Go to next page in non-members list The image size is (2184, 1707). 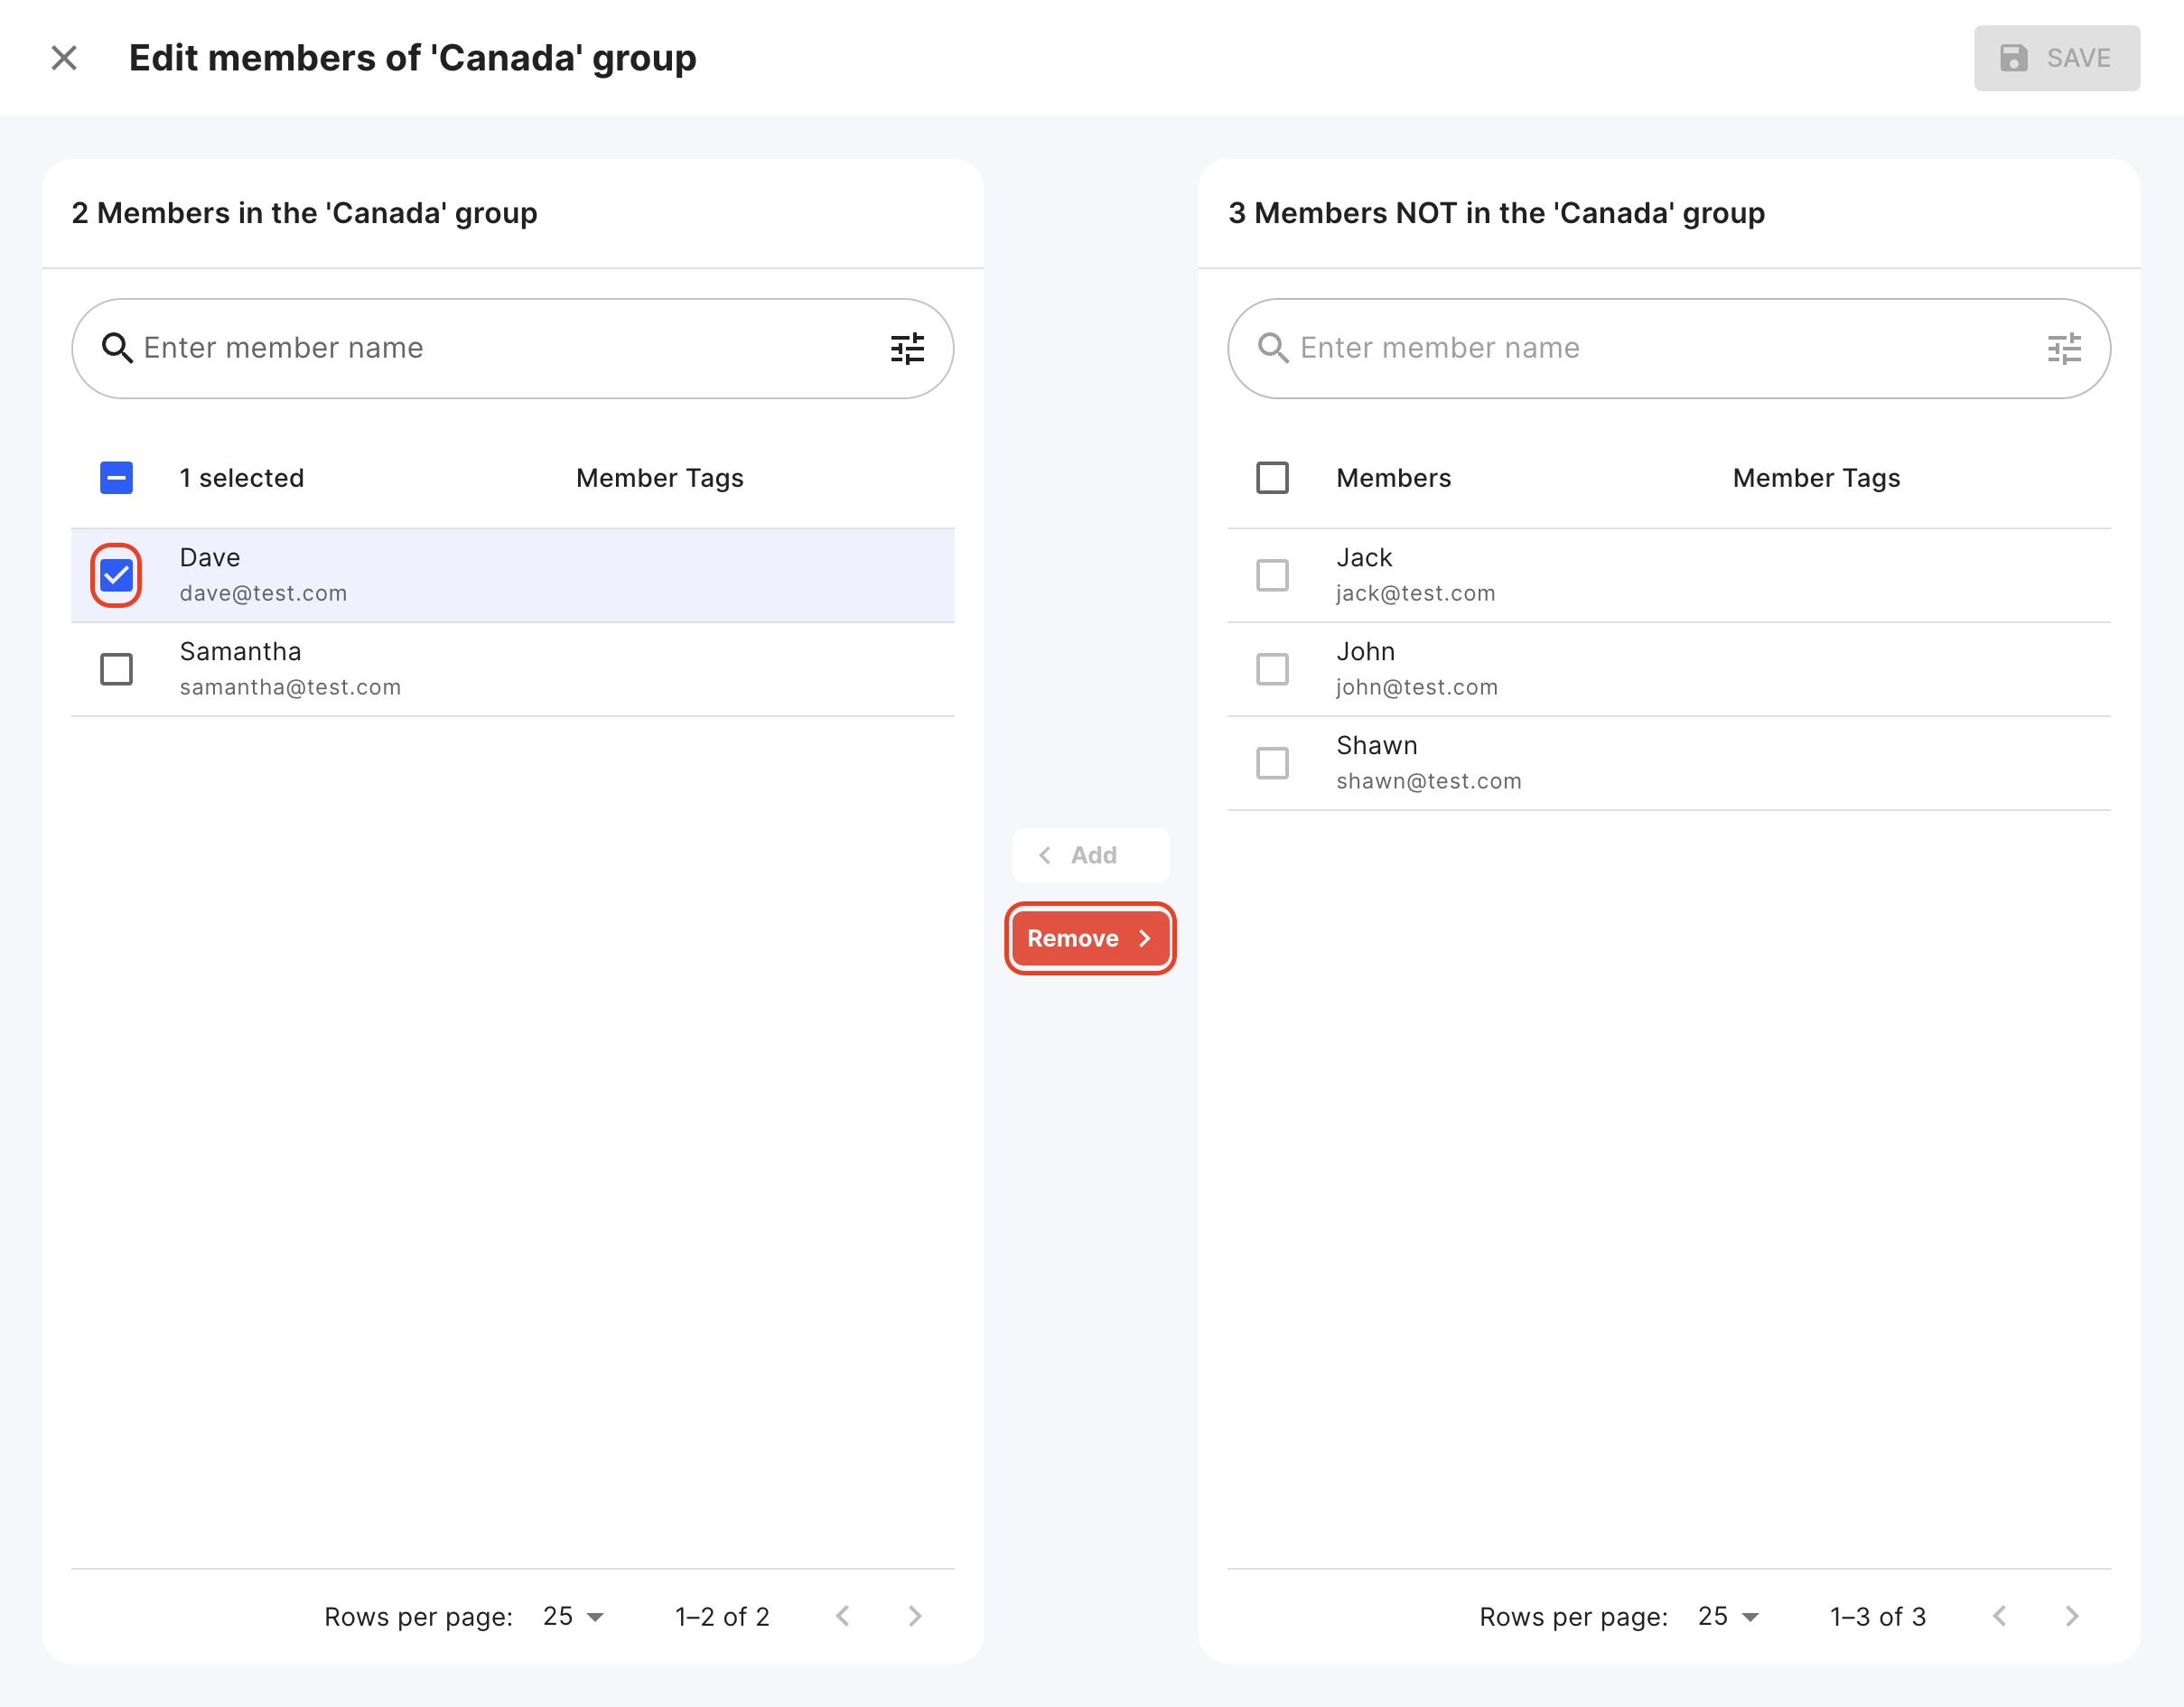point(2071,1616)
